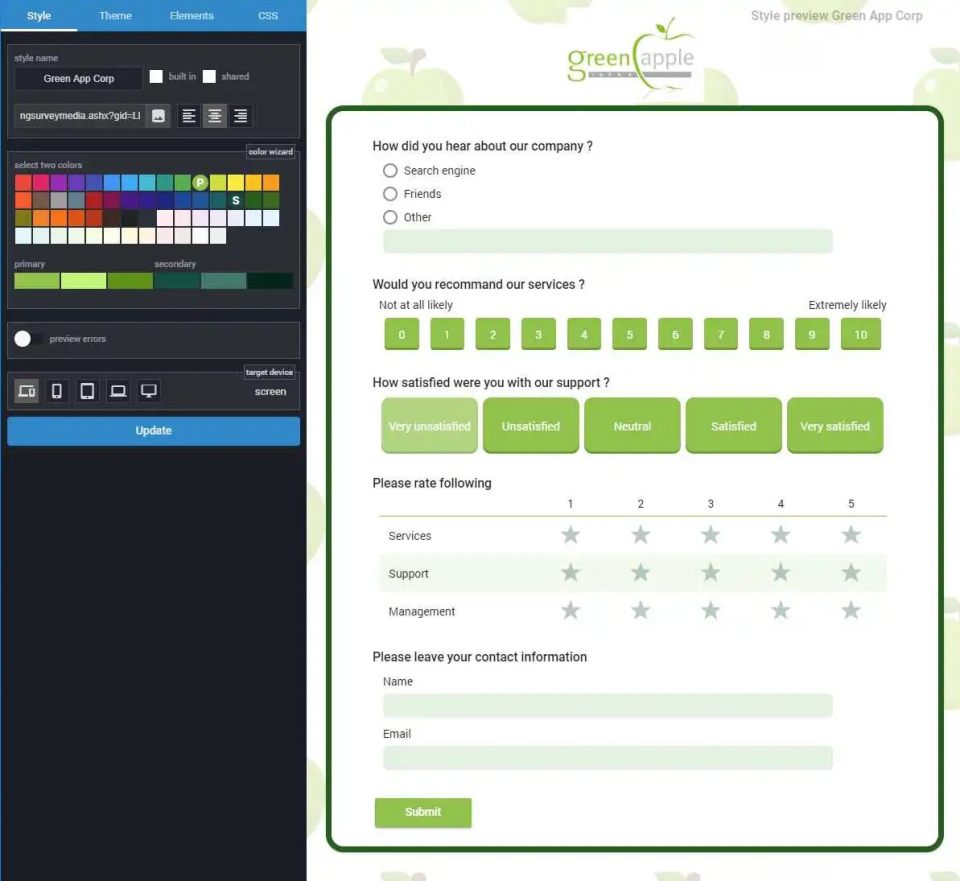Align the survey logo to the right
Image resolution: width=960 pixels, height=881 pixels.
pyautogui.click(x=239, y=115)
